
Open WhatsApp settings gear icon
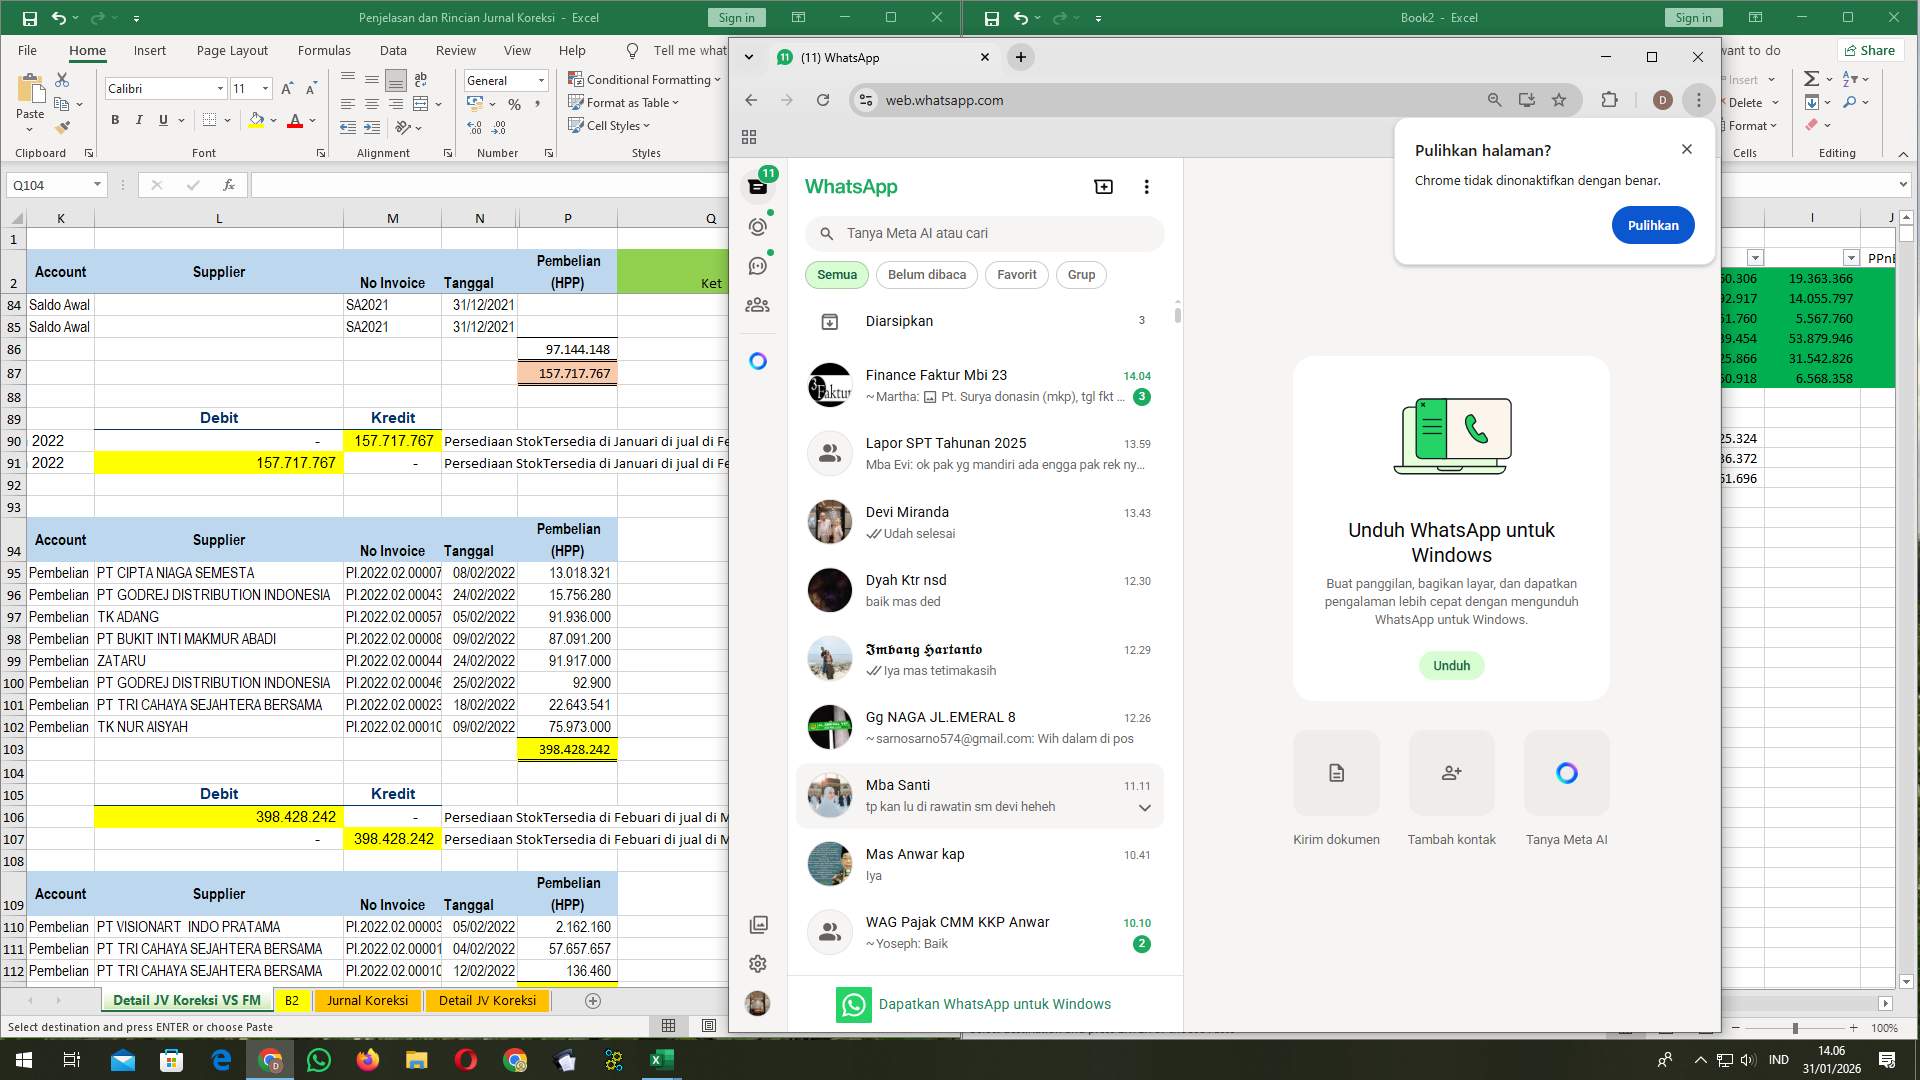(758, 963)
